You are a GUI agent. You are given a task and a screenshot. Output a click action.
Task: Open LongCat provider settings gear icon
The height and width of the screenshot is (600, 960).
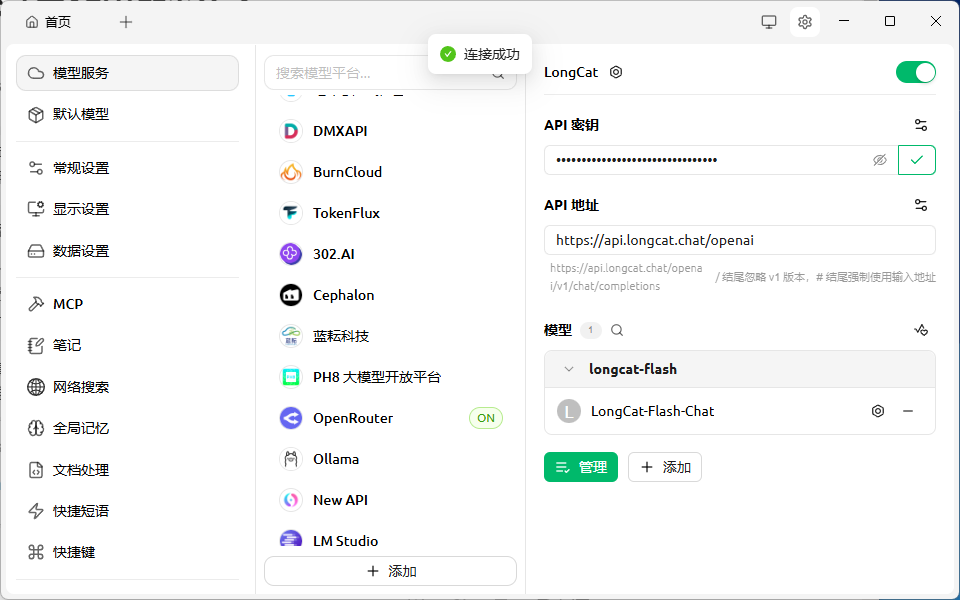[x=616, y=72]
